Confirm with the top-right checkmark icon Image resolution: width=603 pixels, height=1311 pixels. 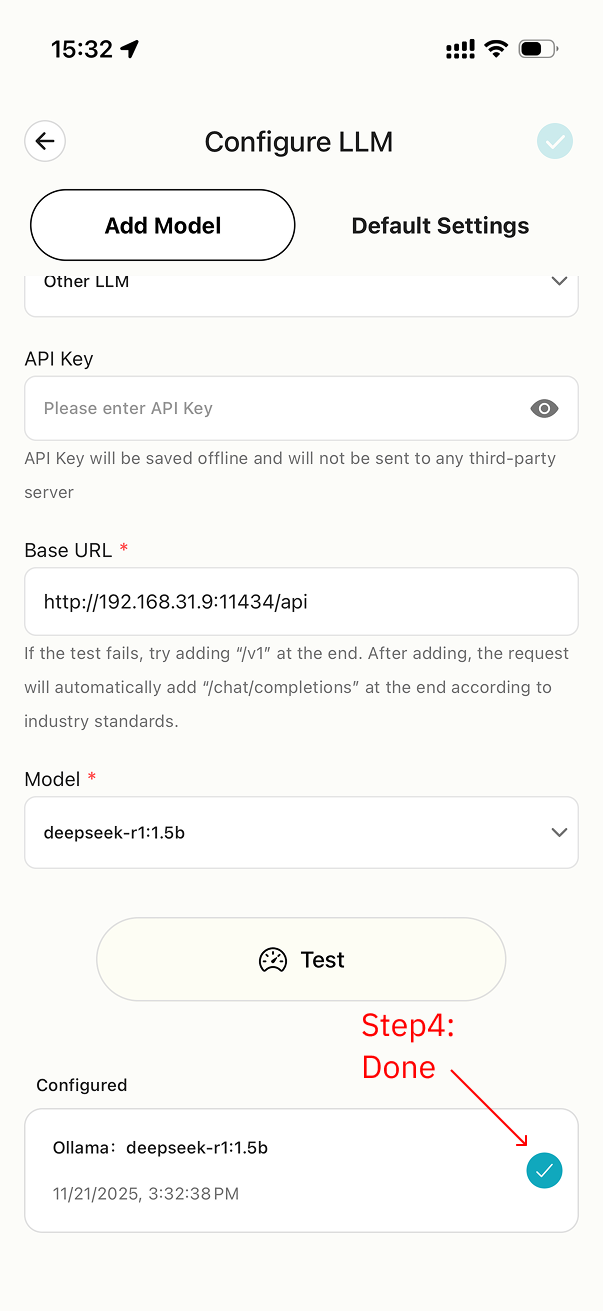(x=555, y=141)
